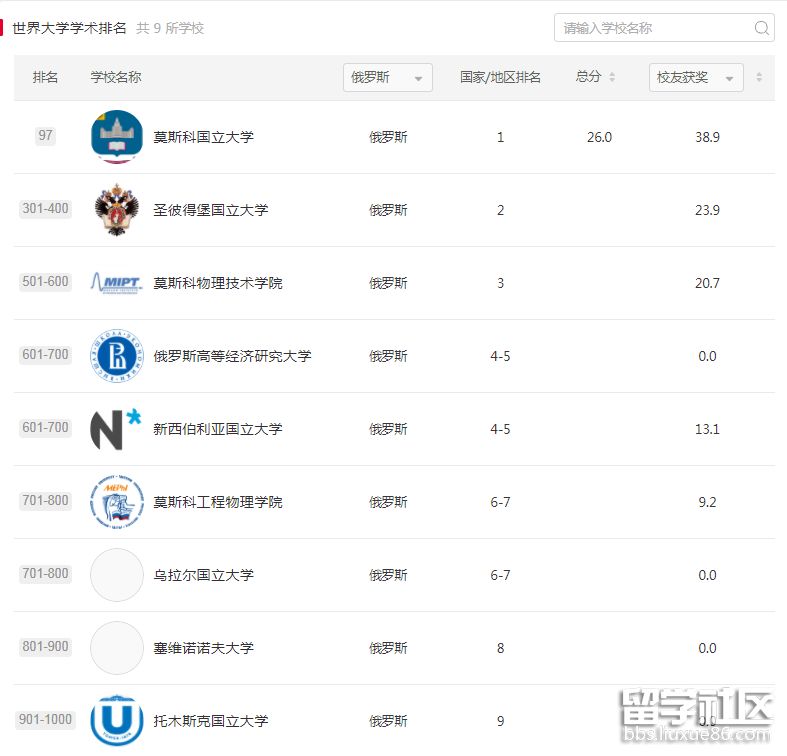
Task: Click the 世界大学学术排名 title
Action: [69, 28]
